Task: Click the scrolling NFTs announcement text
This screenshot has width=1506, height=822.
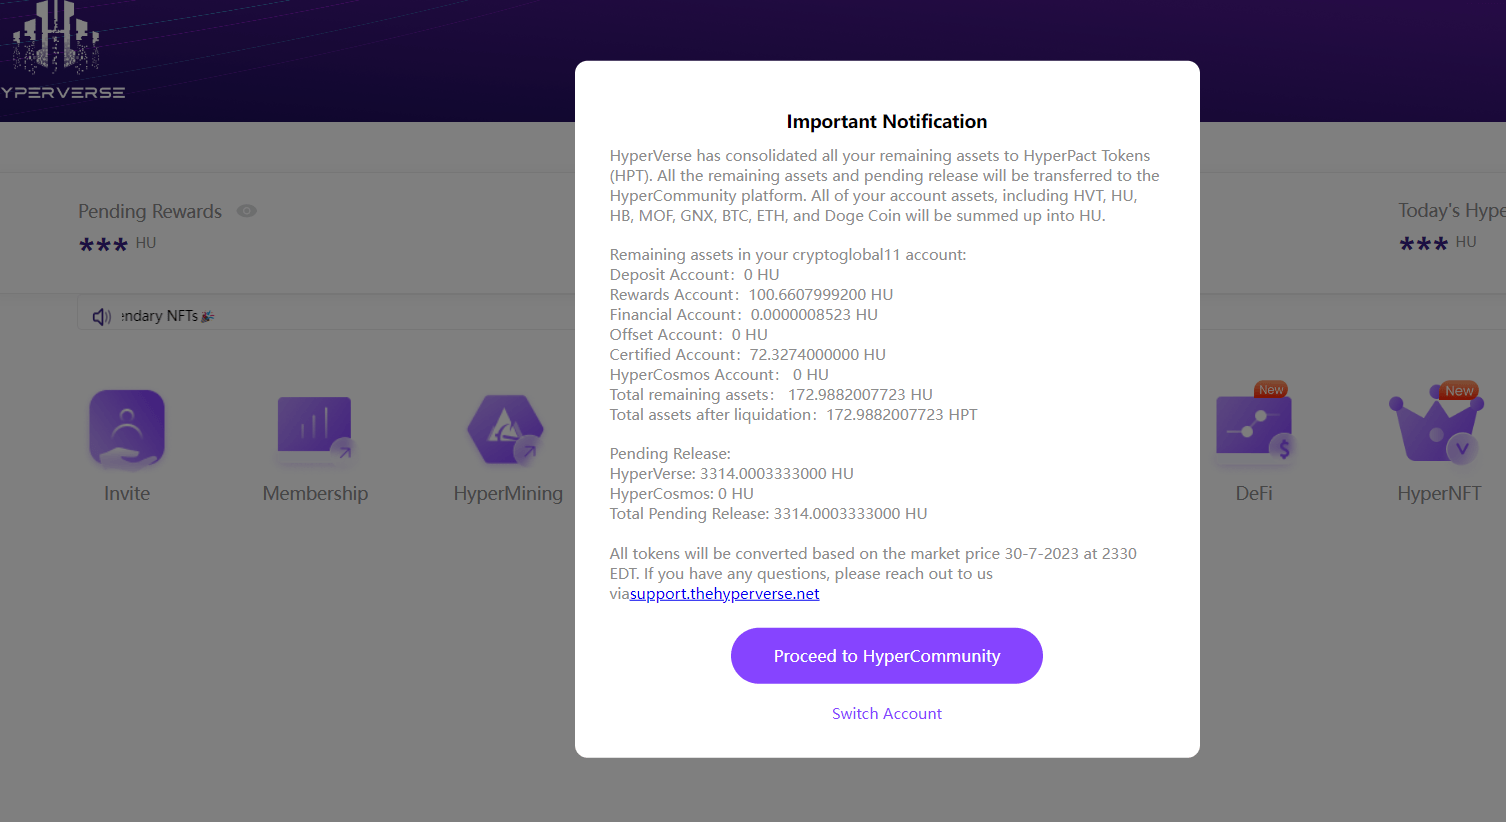Action: click(167, 317)
